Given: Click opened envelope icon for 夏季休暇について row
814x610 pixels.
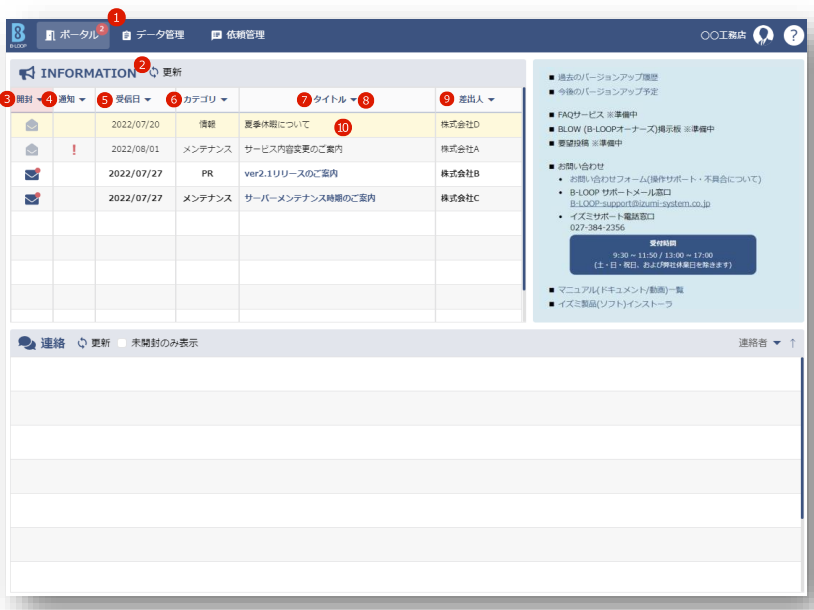Looking at the screenshot, I should [32, 125].
